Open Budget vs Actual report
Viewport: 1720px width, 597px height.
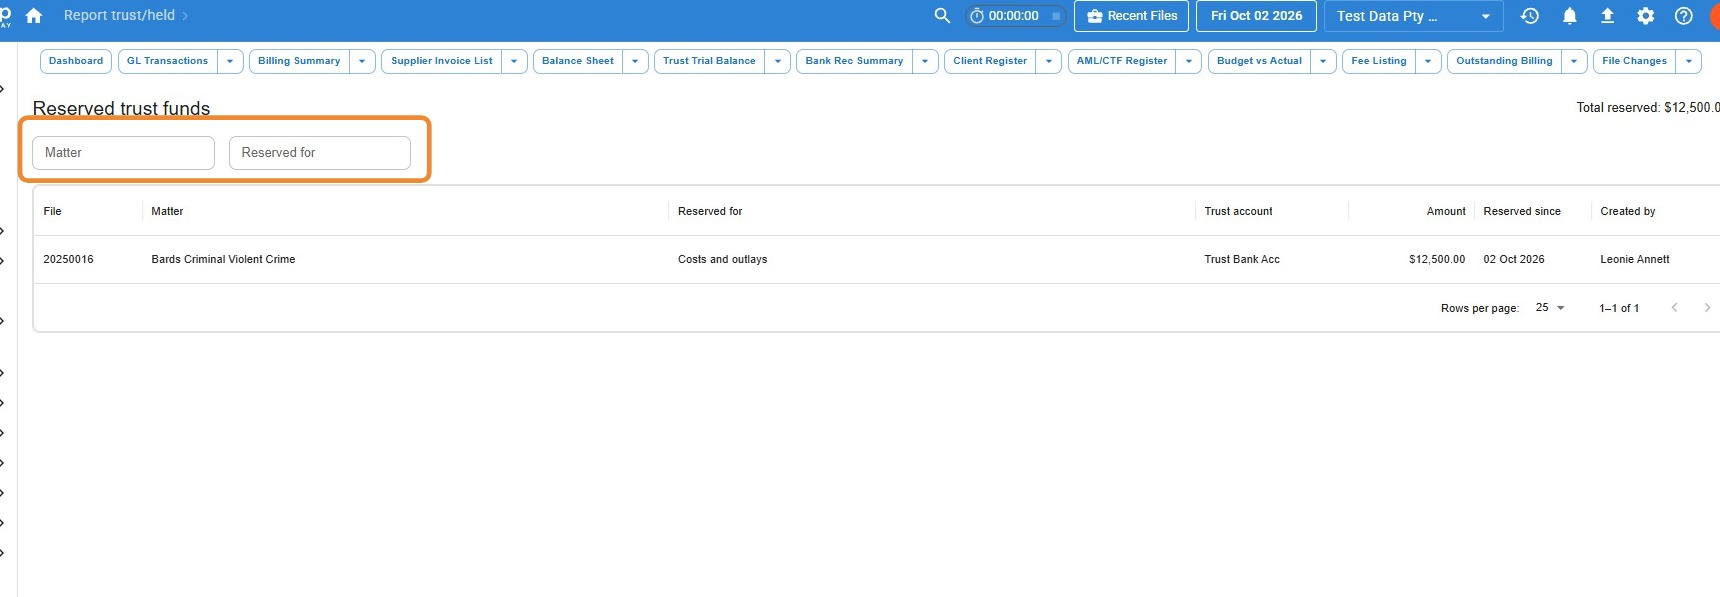coord(1259,61)
